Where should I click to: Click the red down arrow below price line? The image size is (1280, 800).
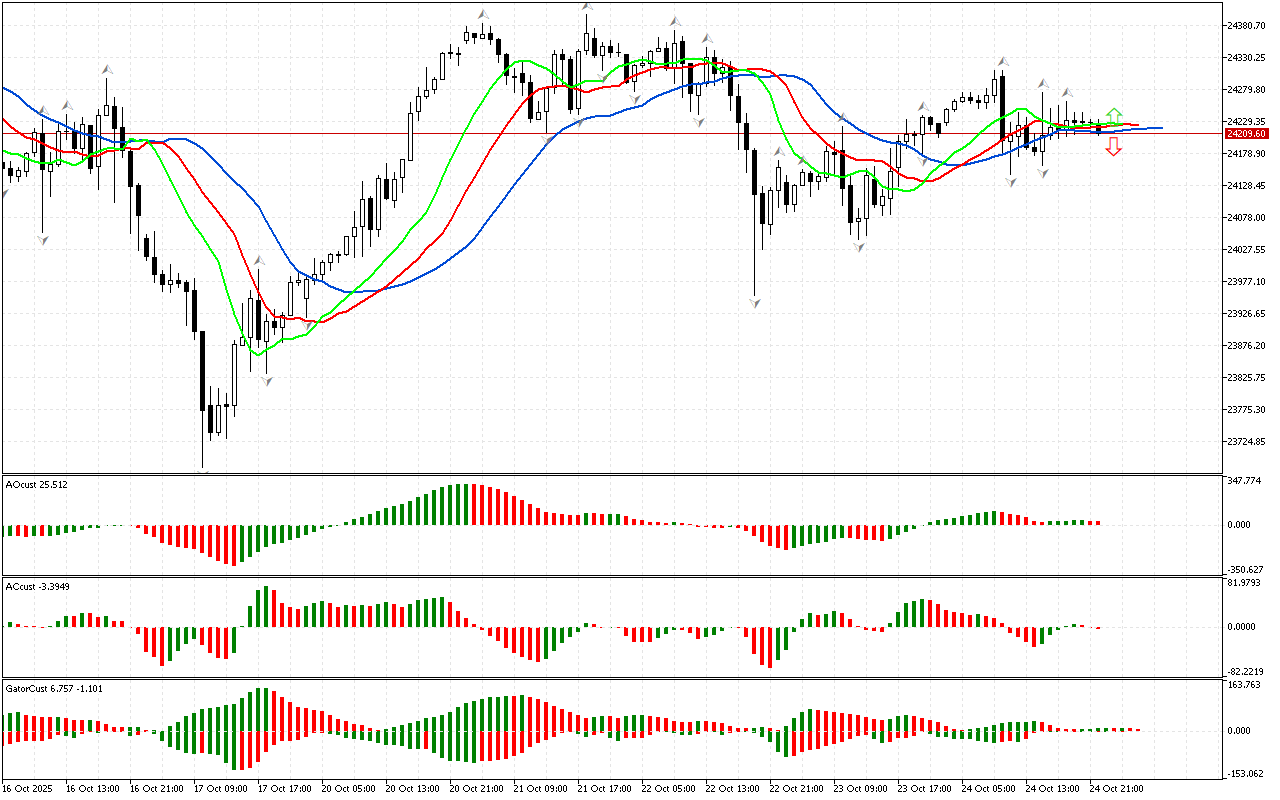coord(1113,147)
